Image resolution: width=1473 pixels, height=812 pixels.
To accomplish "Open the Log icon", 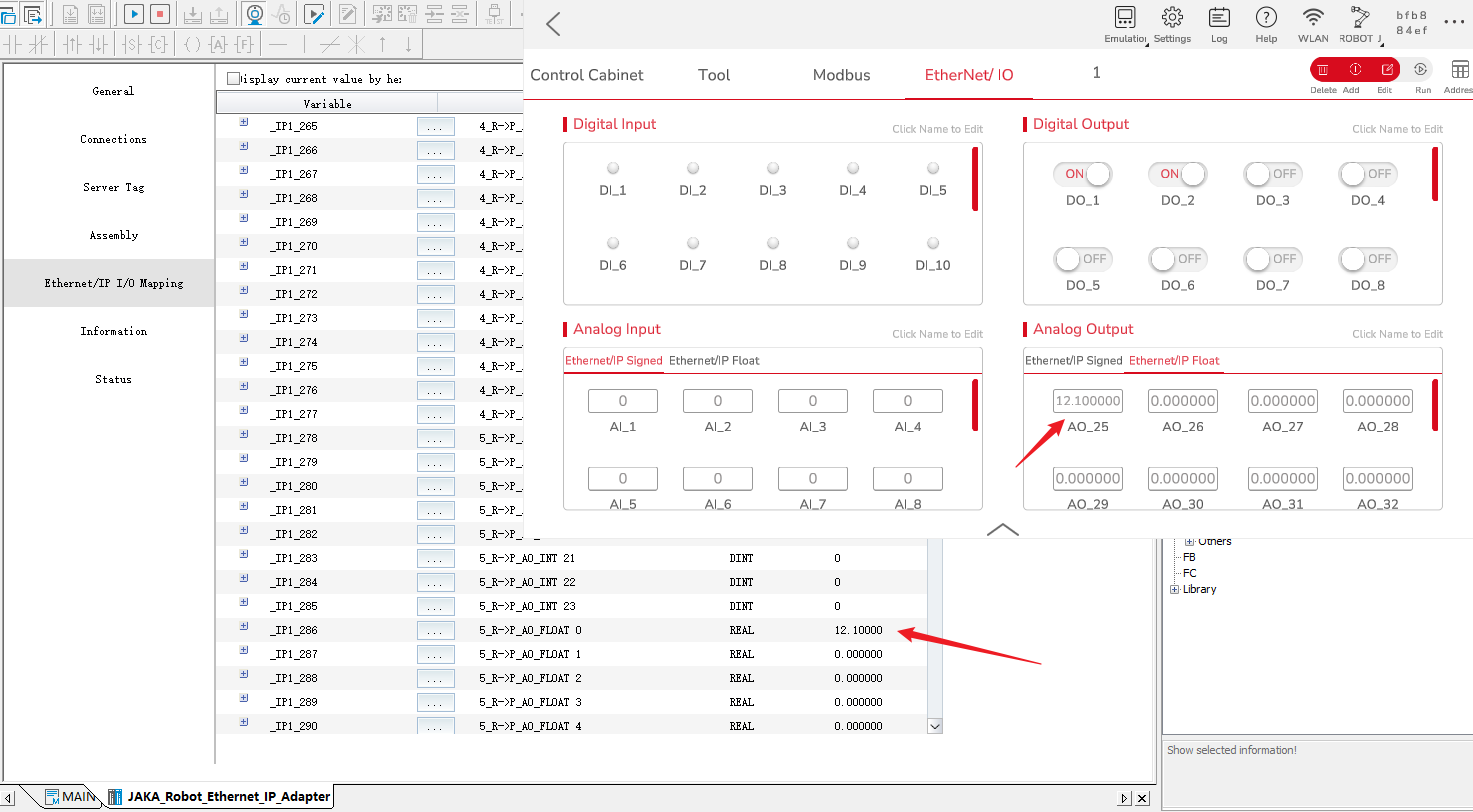I will point(1219,18).
